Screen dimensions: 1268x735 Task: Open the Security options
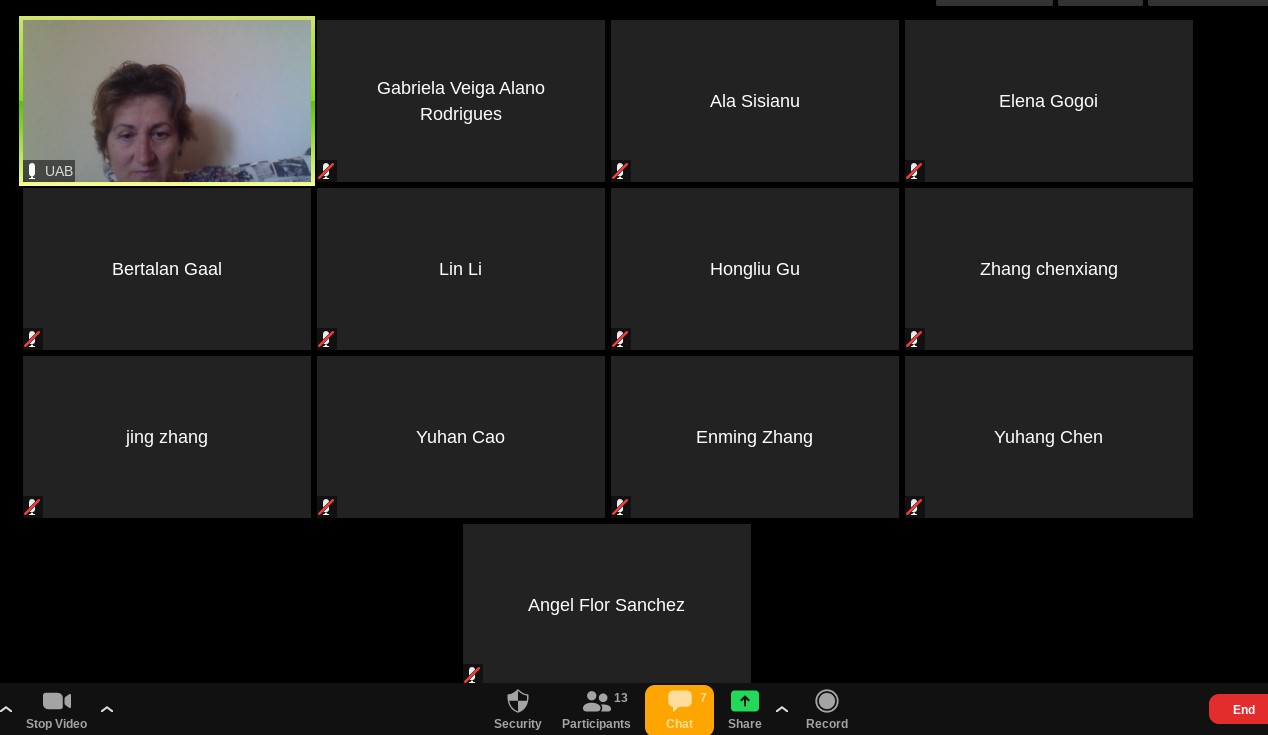tap(517, 709)
